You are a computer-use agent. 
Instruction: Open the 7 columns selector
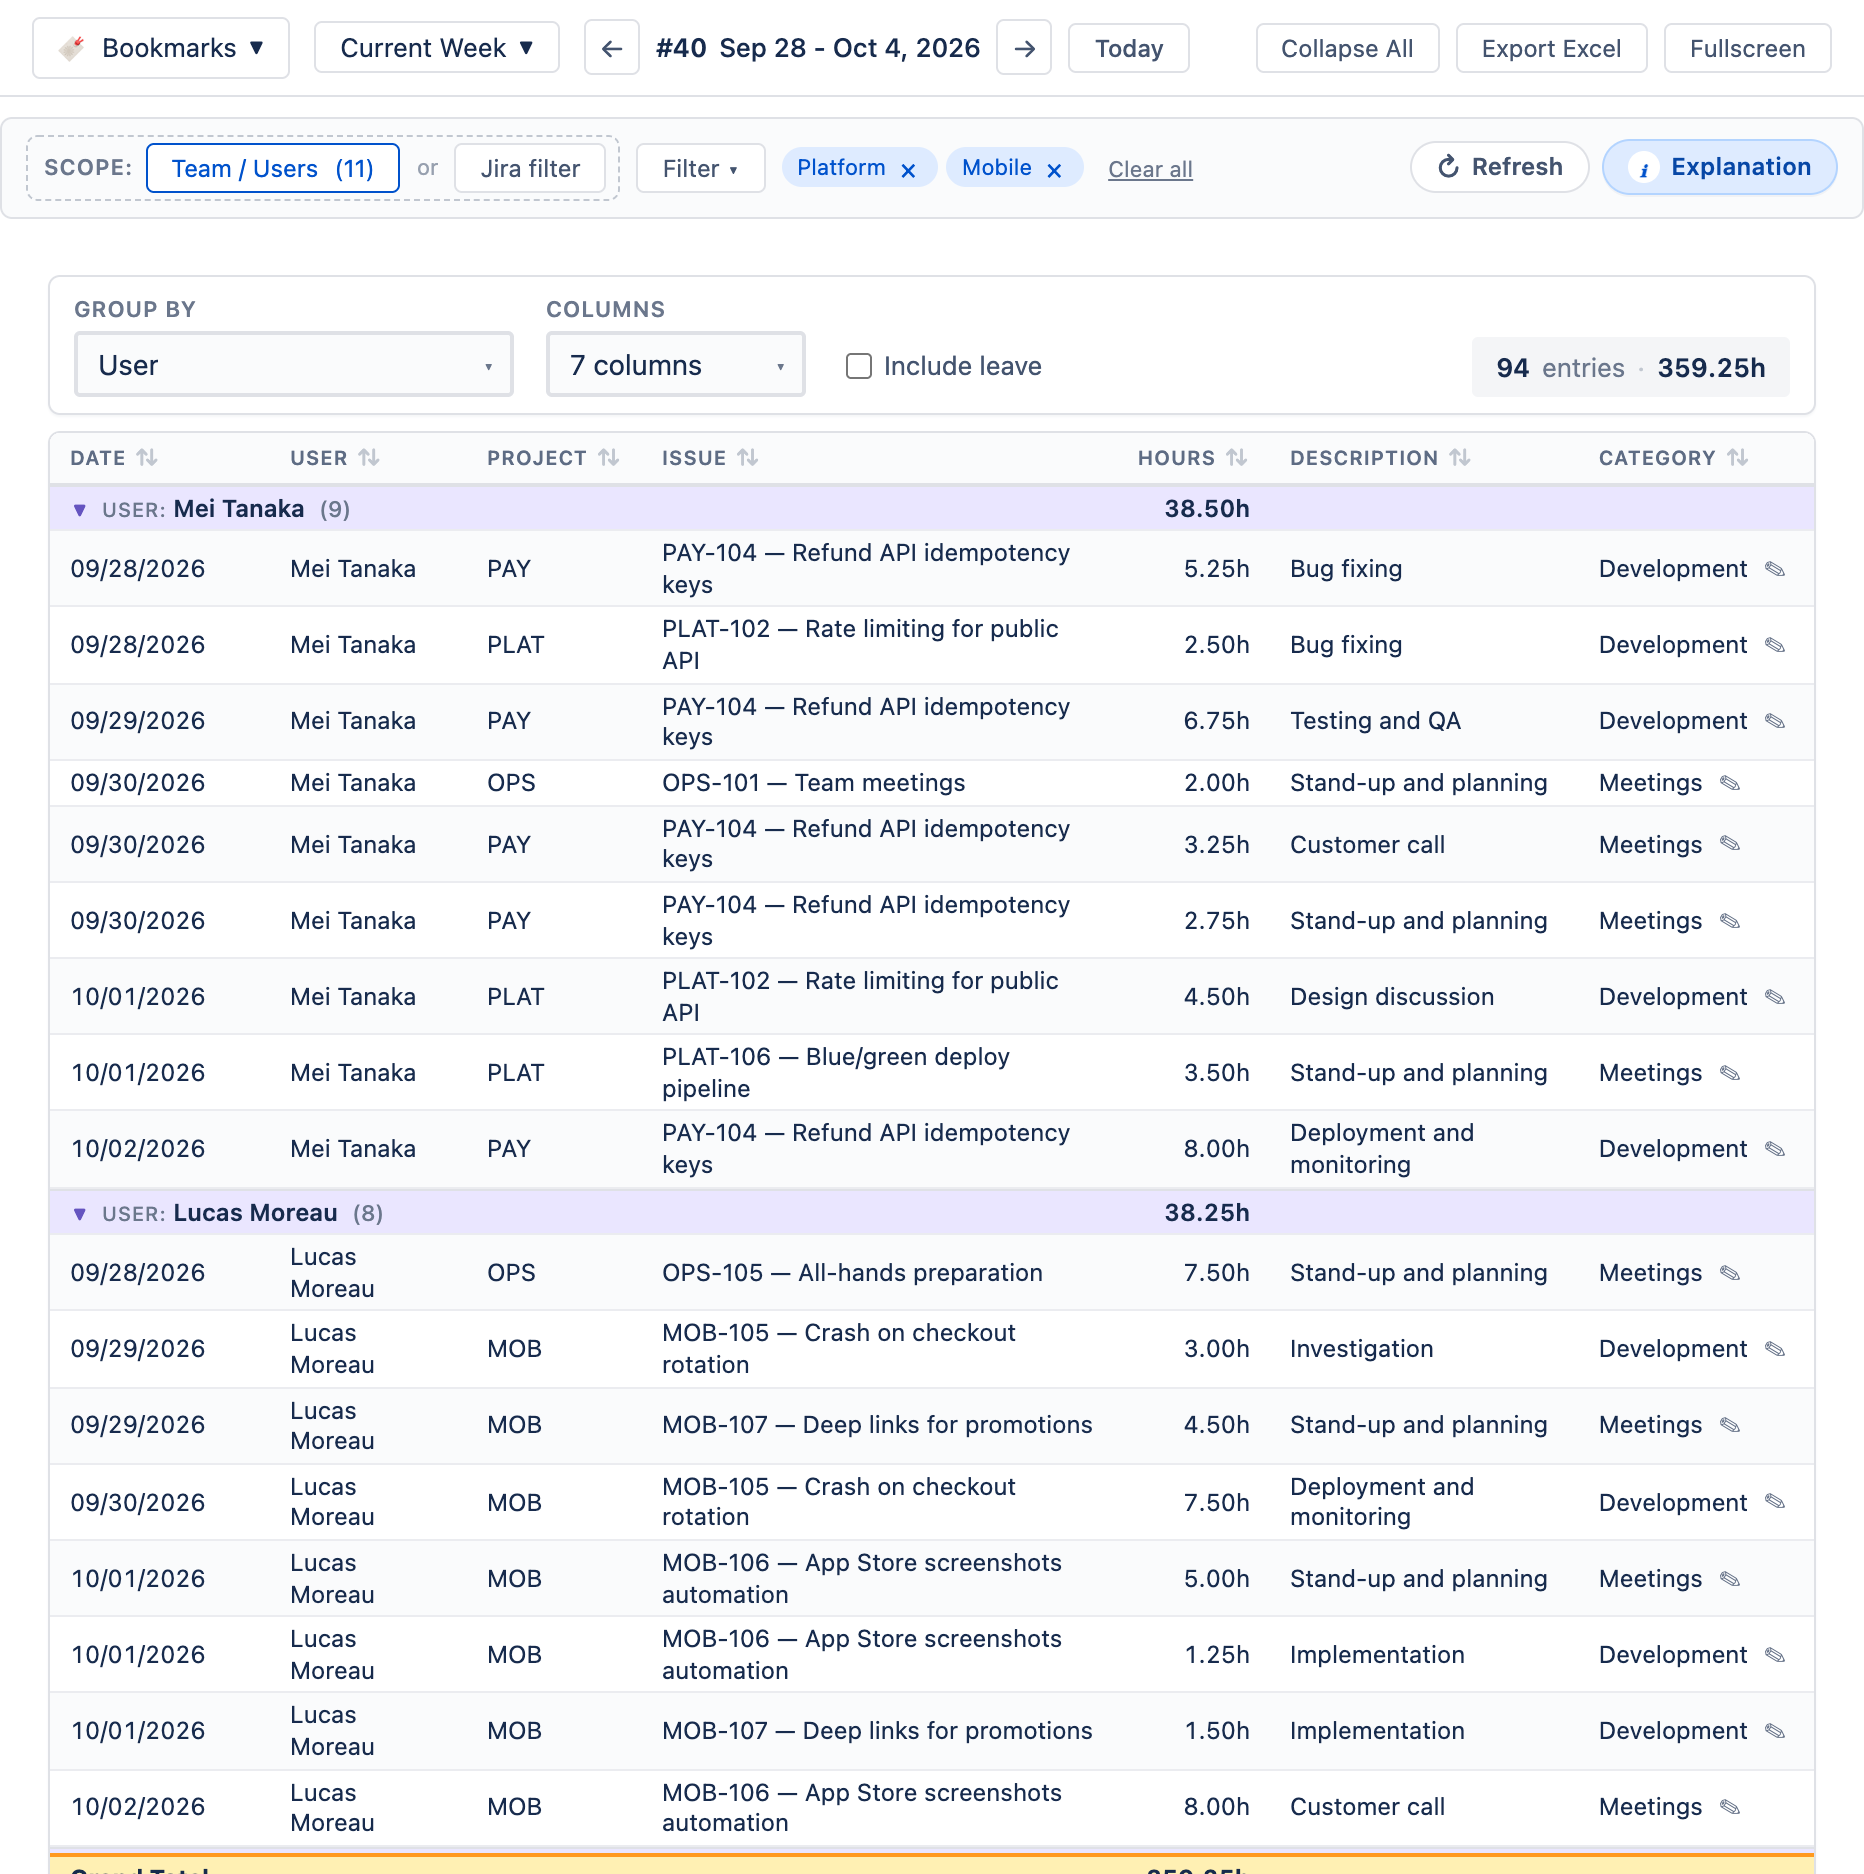(x=676, y=365)
